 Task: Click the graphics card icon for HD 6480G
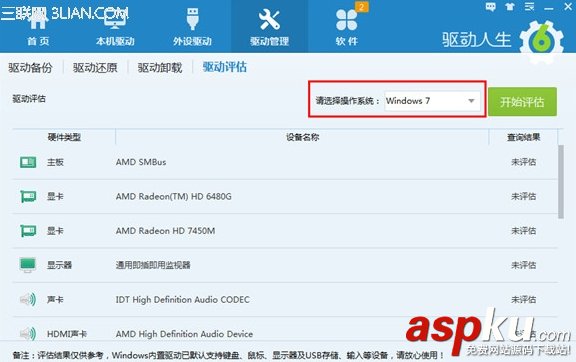[28, 197]
